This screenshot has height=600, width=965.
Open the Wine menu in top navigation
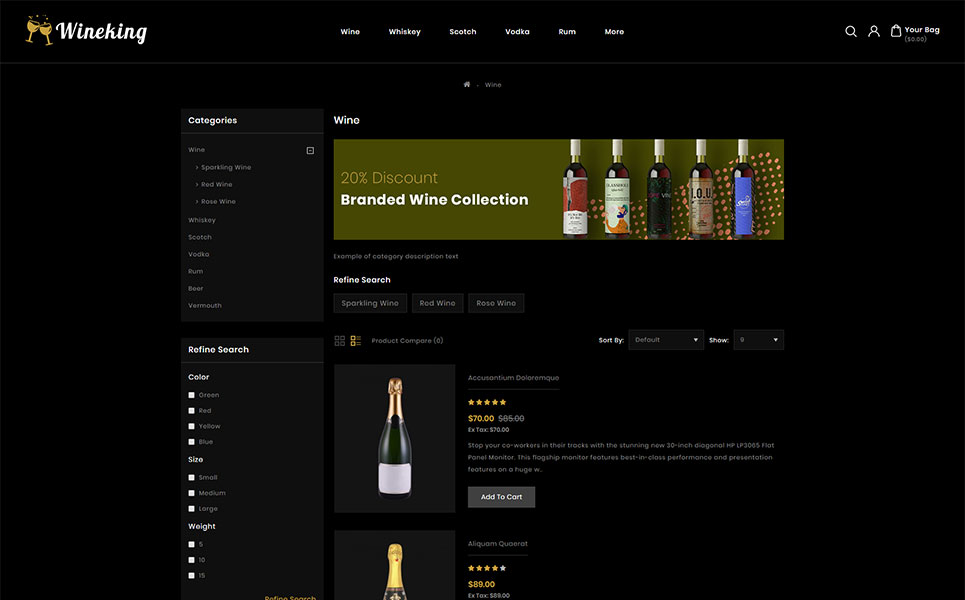point(350,31)
